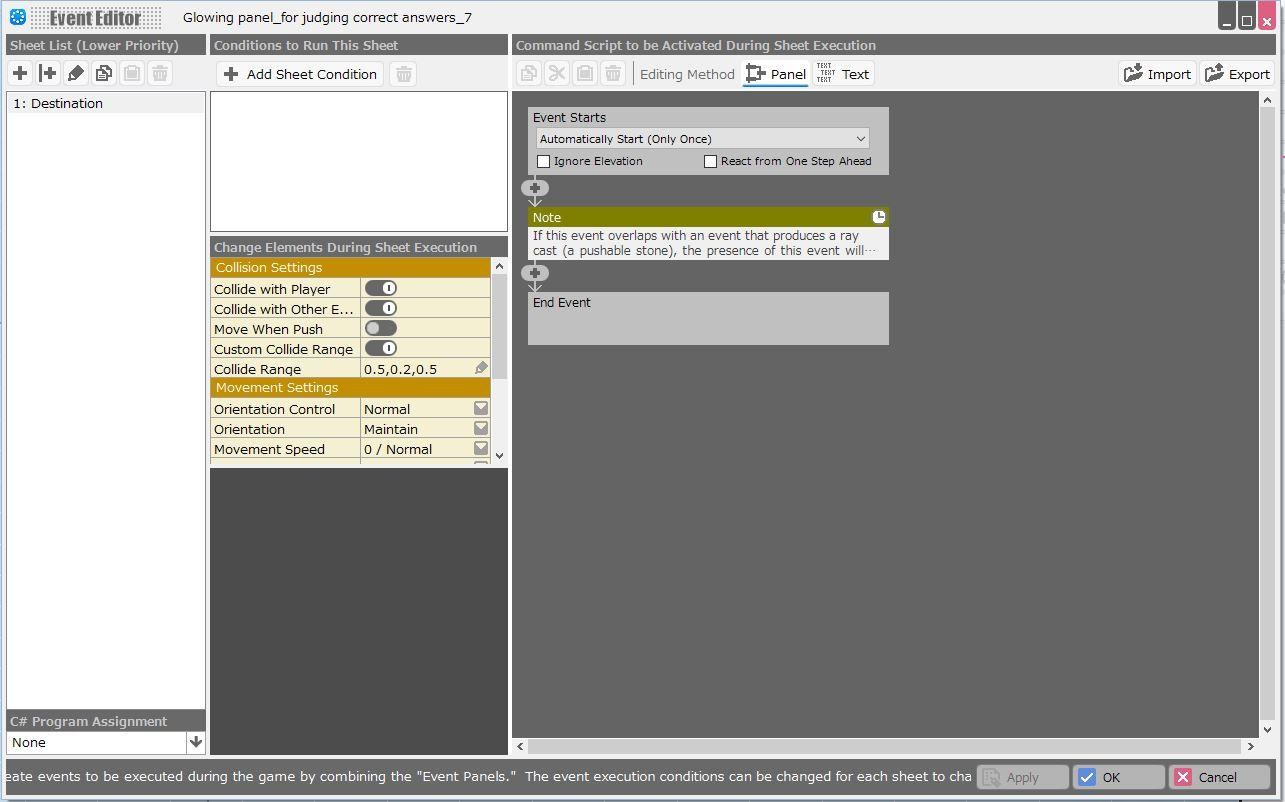Delete command with script toolbar trash icon

(x=613, y=73)
